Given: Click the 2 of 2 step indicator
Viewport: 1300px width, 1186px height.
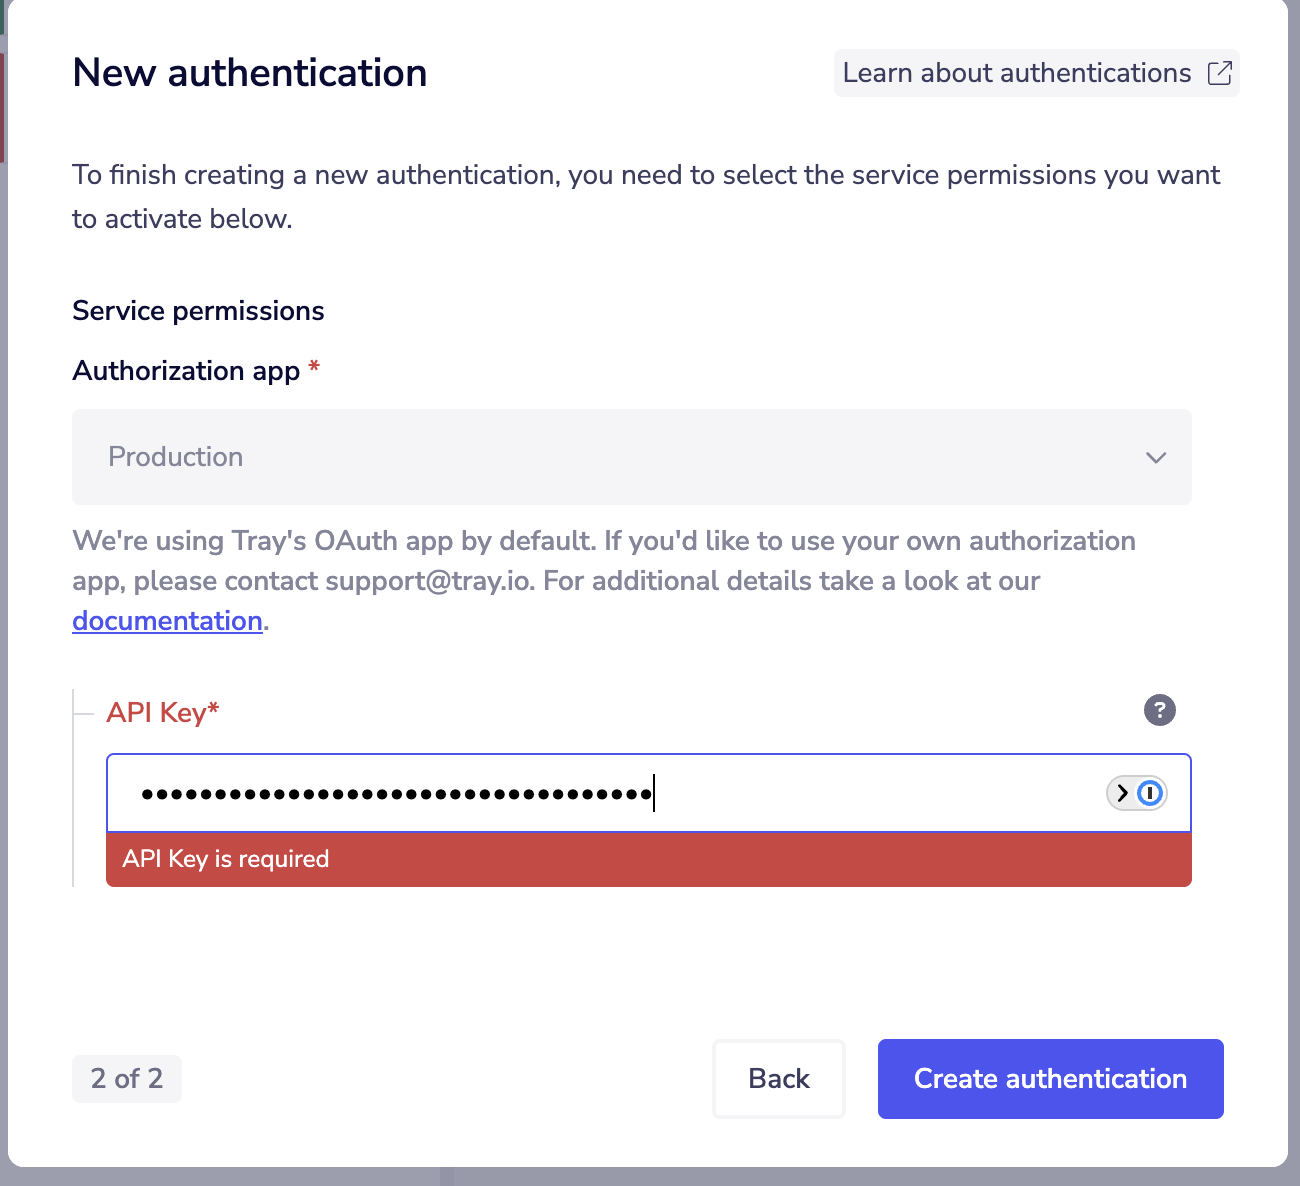Looking at the screenshot, I should (x=127, y=1079).
